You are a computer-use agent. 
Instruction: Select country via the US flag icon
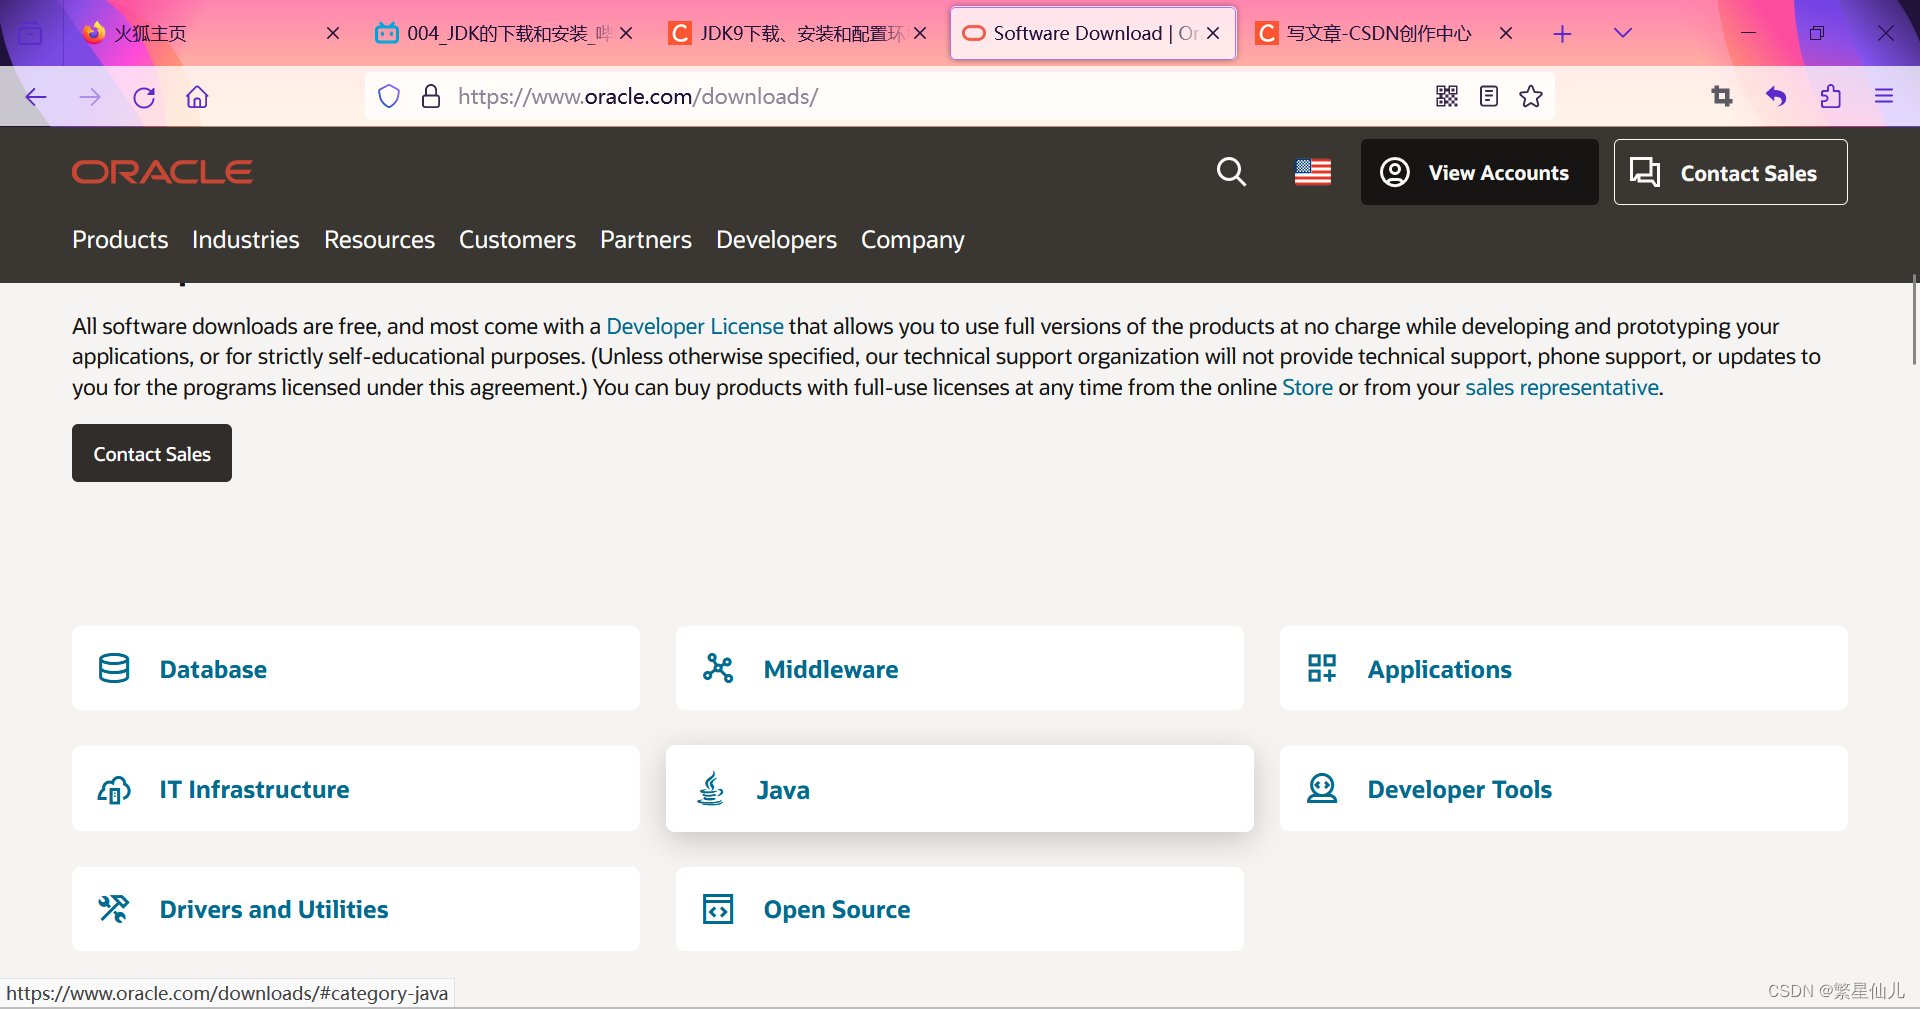pyautogui.click(x=1313, y=172)
